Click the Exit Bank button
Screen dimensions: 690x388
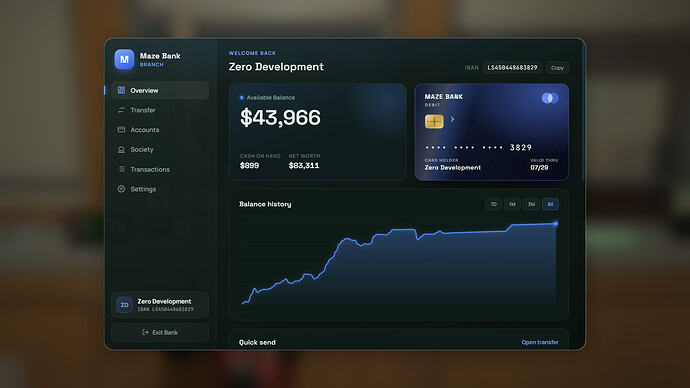coord(160,332)
